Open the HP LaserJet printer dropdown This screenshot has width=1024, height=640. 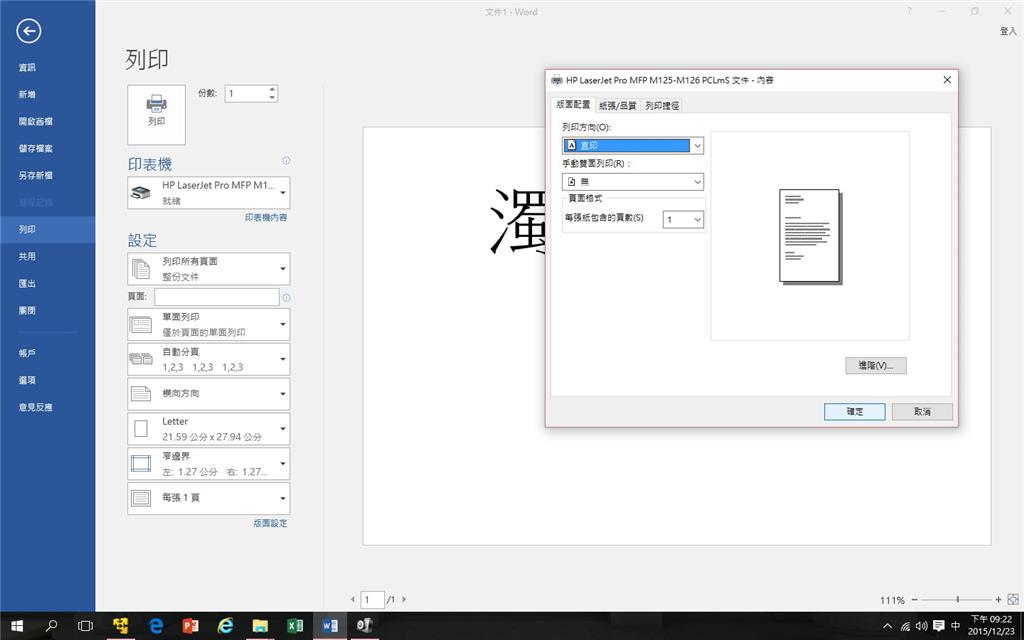point(209,193)
